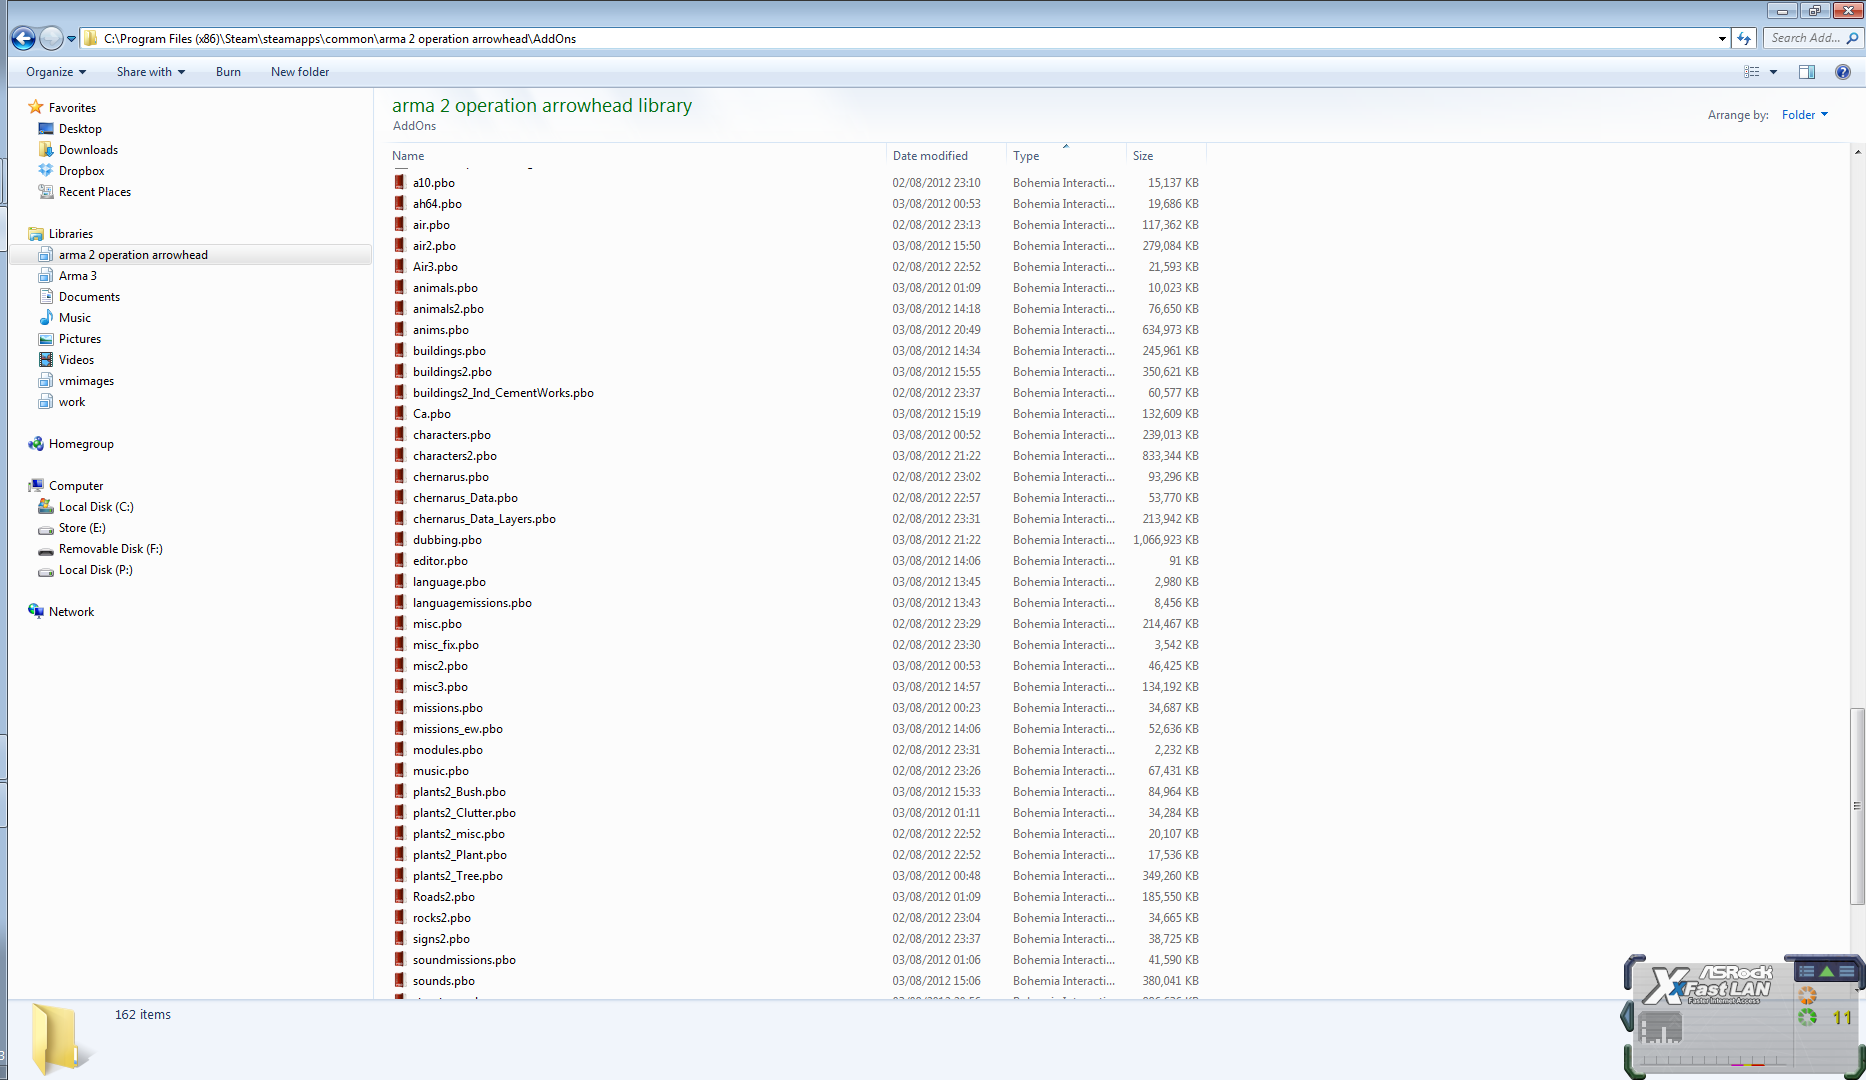Open the work library
This screenshot has width=1866, height=1080.
coord(72,402)
